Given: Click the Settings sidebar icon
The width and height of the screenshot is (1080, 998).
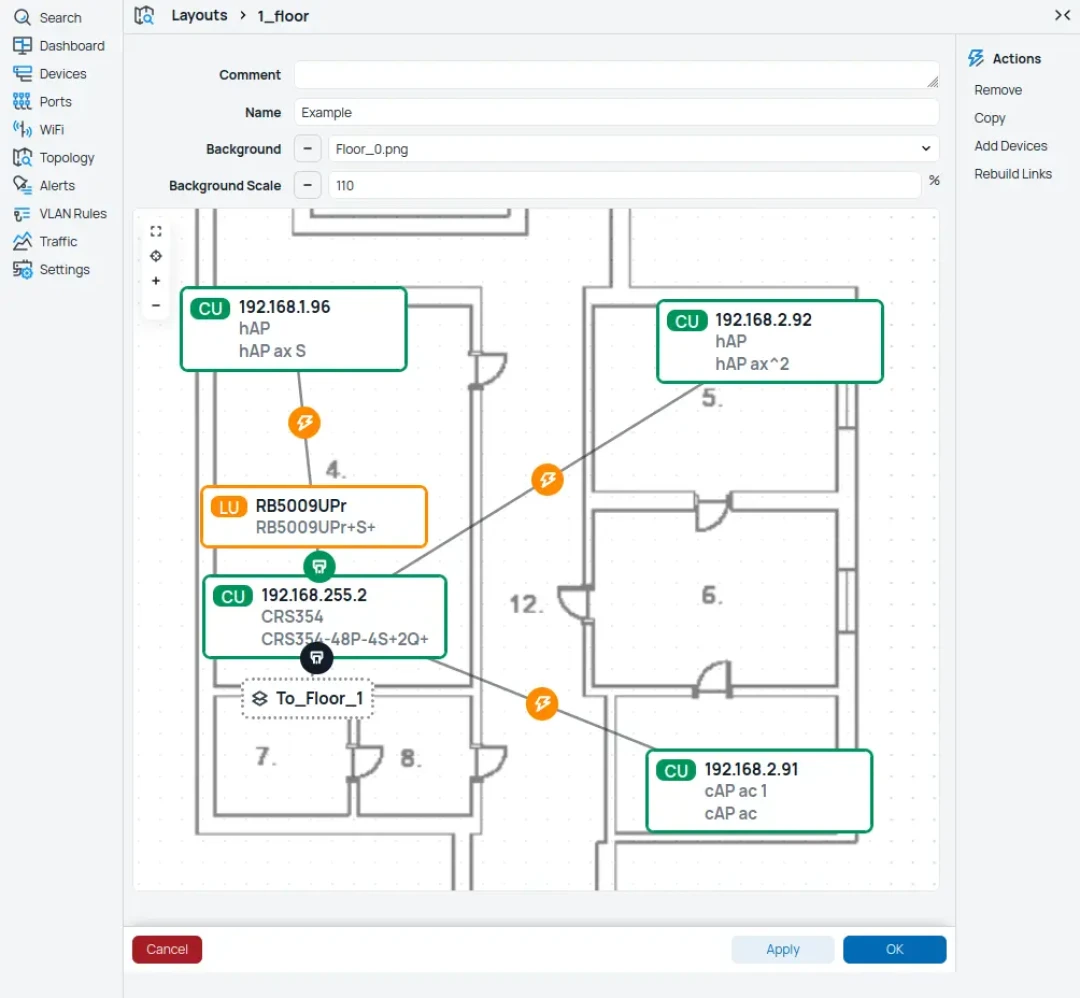Looking at the screenshot, I should tap(22, 269).
